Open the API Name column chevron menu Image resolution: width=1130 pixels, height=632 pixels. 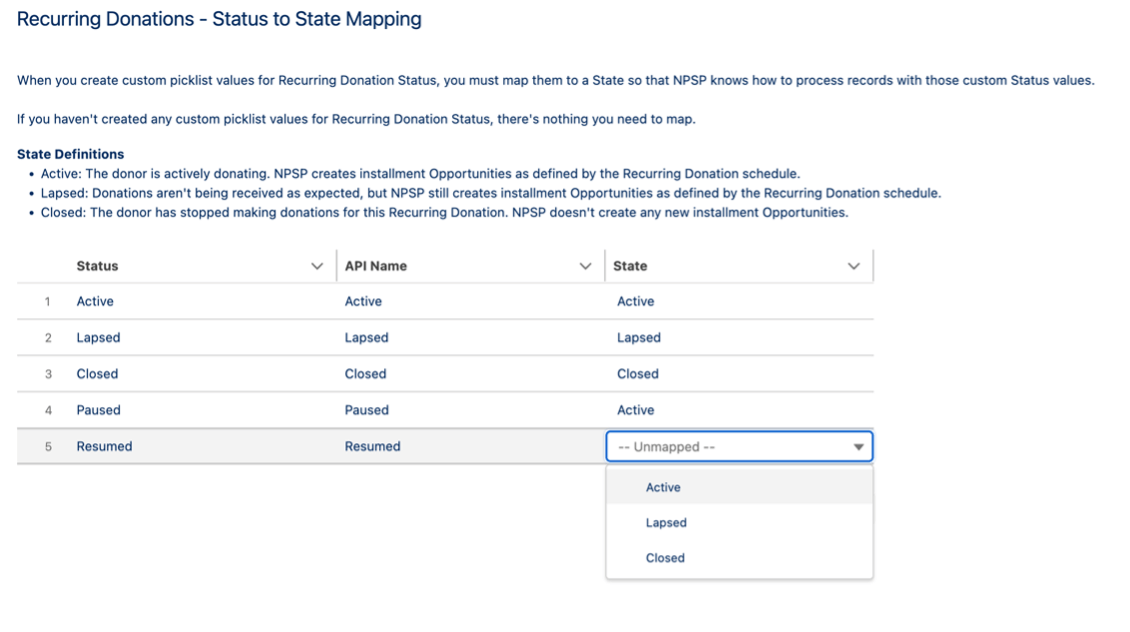click(x=585, y=267)
